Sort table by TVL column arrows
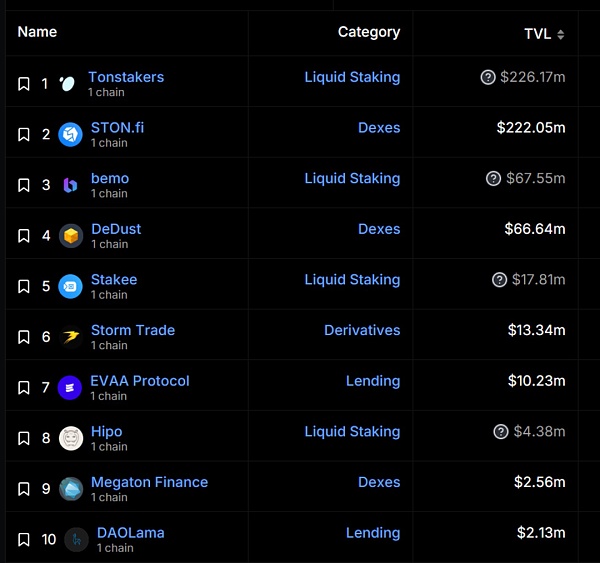The image size is (600, 563). tap(561, 35)
